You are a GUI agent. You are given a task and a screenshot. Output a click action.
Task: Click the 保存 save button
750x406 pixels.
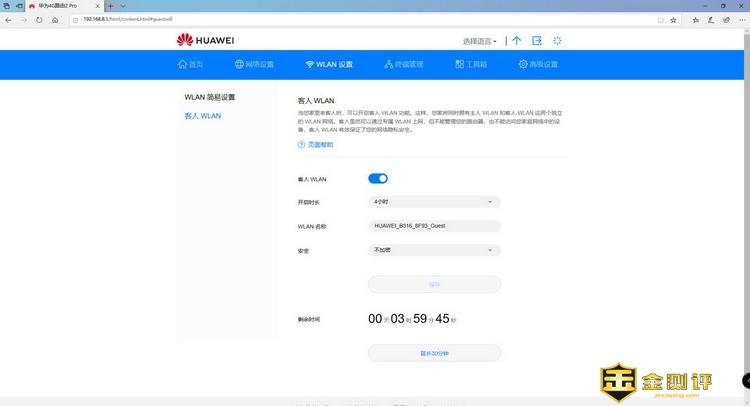(434, 284)
